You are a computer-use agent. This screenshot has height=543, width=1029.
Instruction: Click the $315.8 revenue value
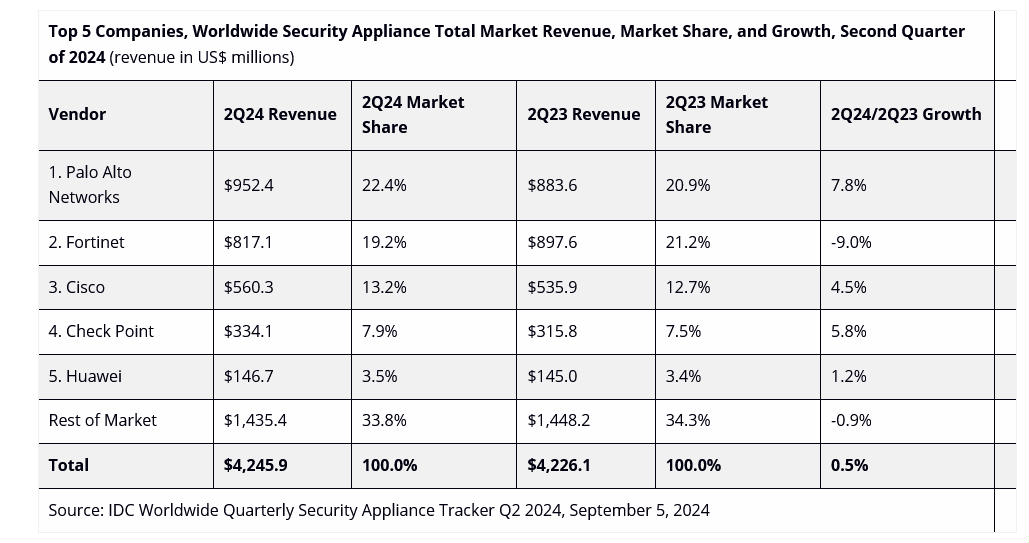click(x=552, y=331)
